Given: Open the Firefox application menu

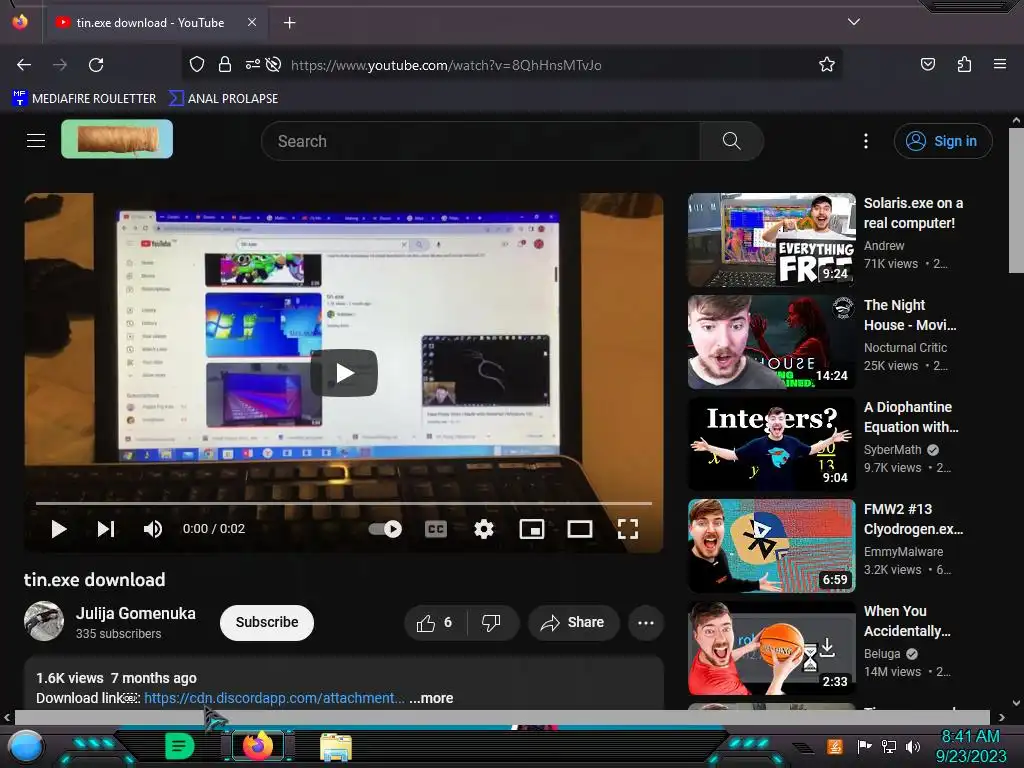Looking at the screenshot, I should point(1000,64).
